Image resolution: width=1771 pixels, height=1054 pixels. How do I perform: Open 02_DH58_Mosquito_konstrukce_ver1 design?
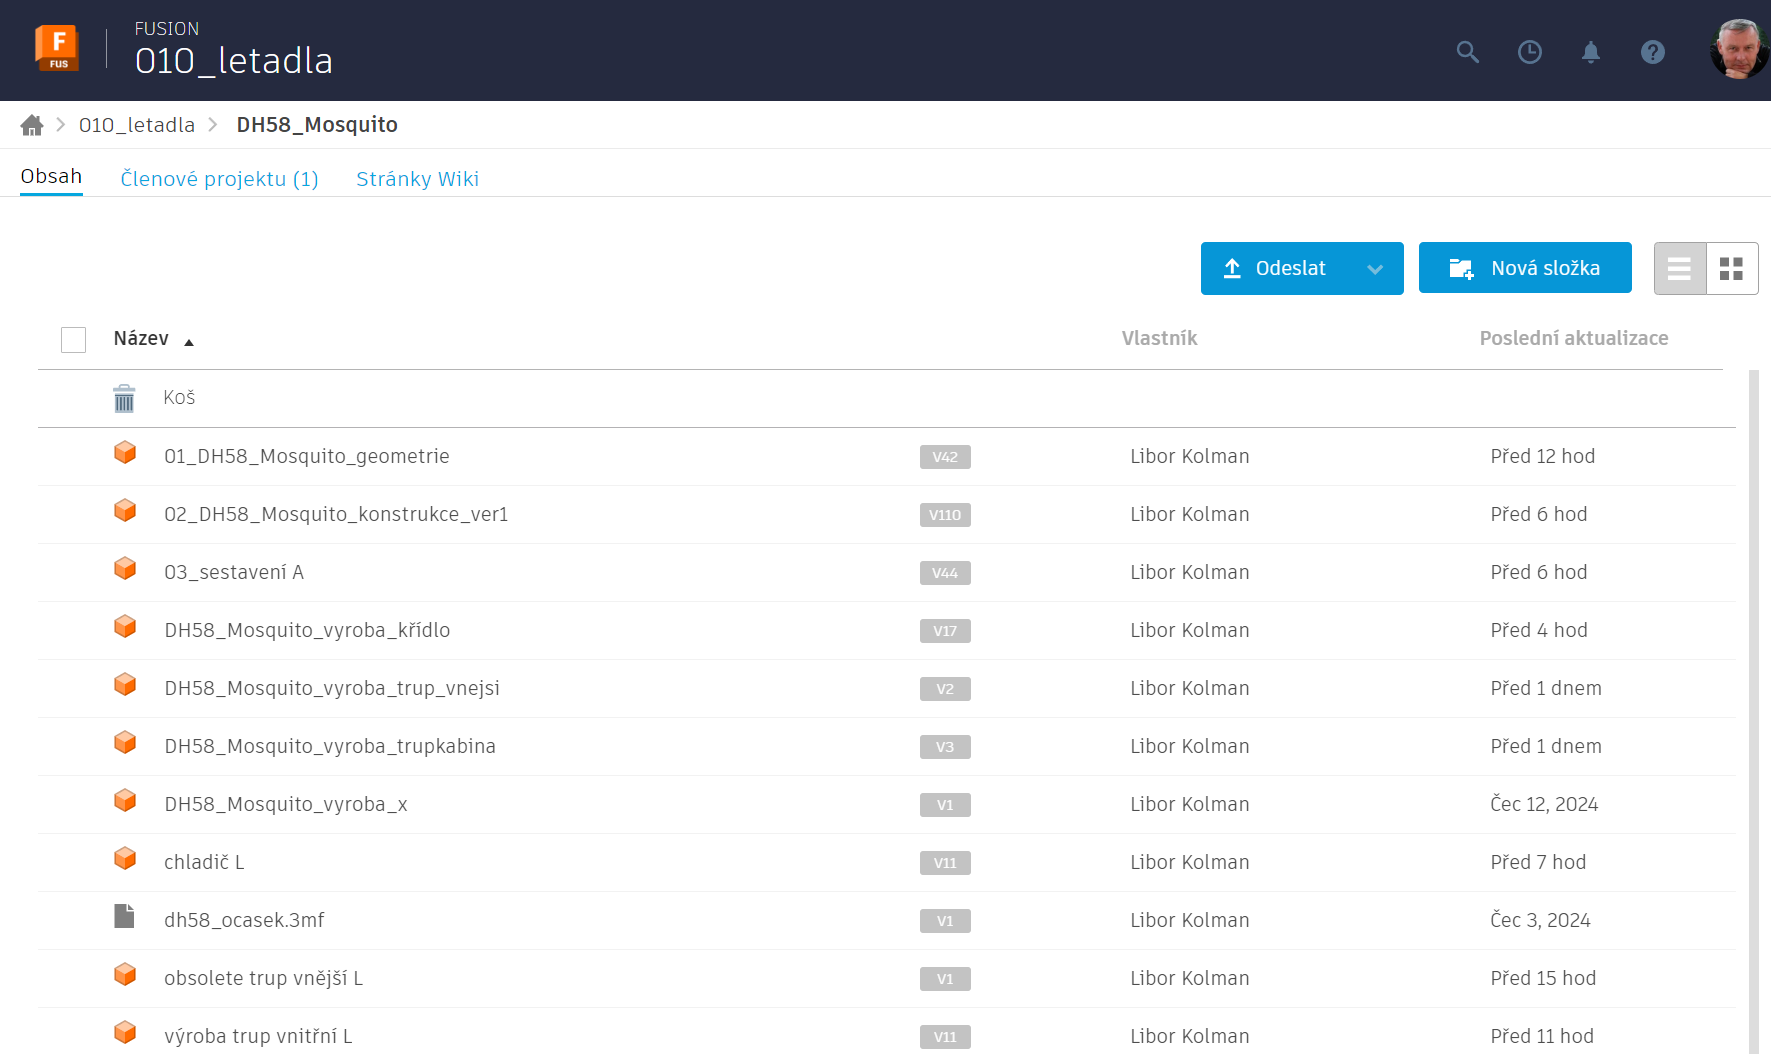(x=336, y=514)
